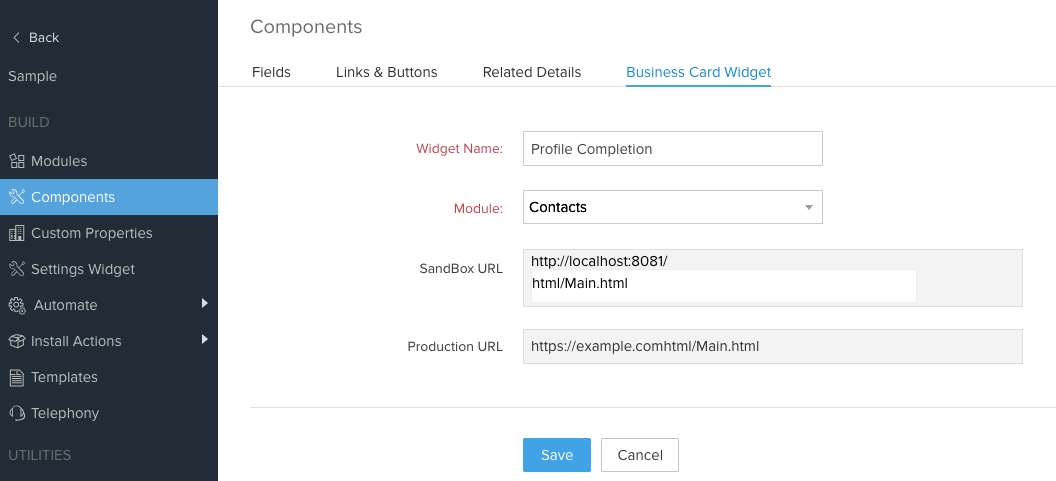Image resolution: width=1056 pixels, height=481 pixels.
Task: Click the Modules grid icon
Action: click(16, 161)
